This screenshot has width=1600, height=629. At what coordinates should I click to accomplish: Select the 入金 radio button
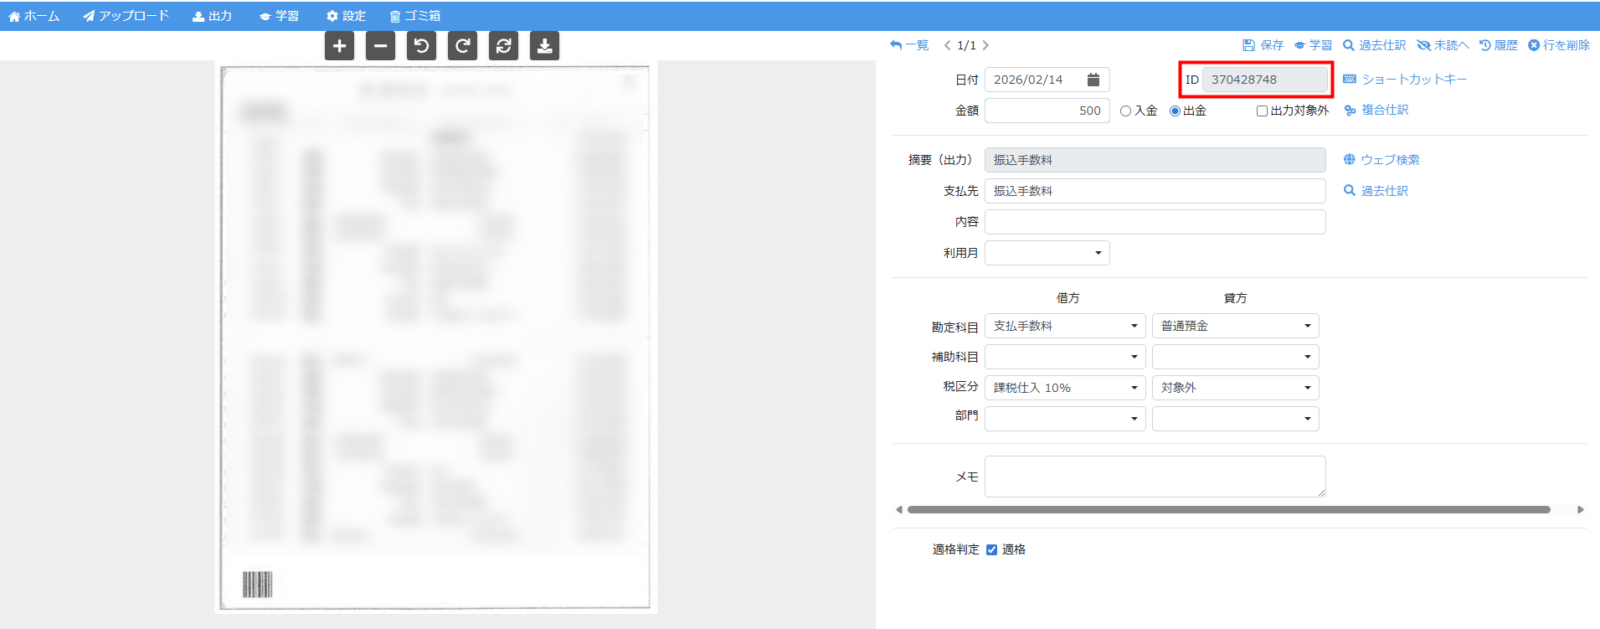tap(1126, 111)
